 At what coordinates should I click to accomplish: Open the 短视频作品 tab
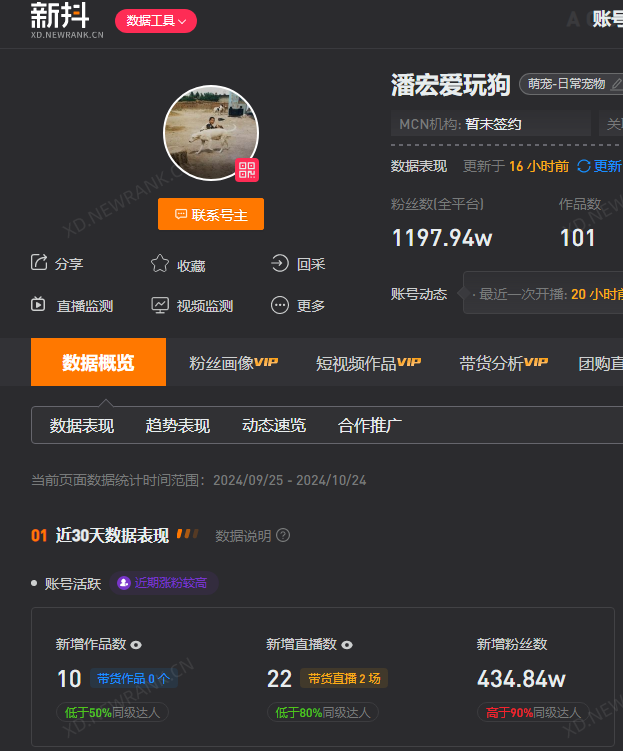click(x=368, y=363)
